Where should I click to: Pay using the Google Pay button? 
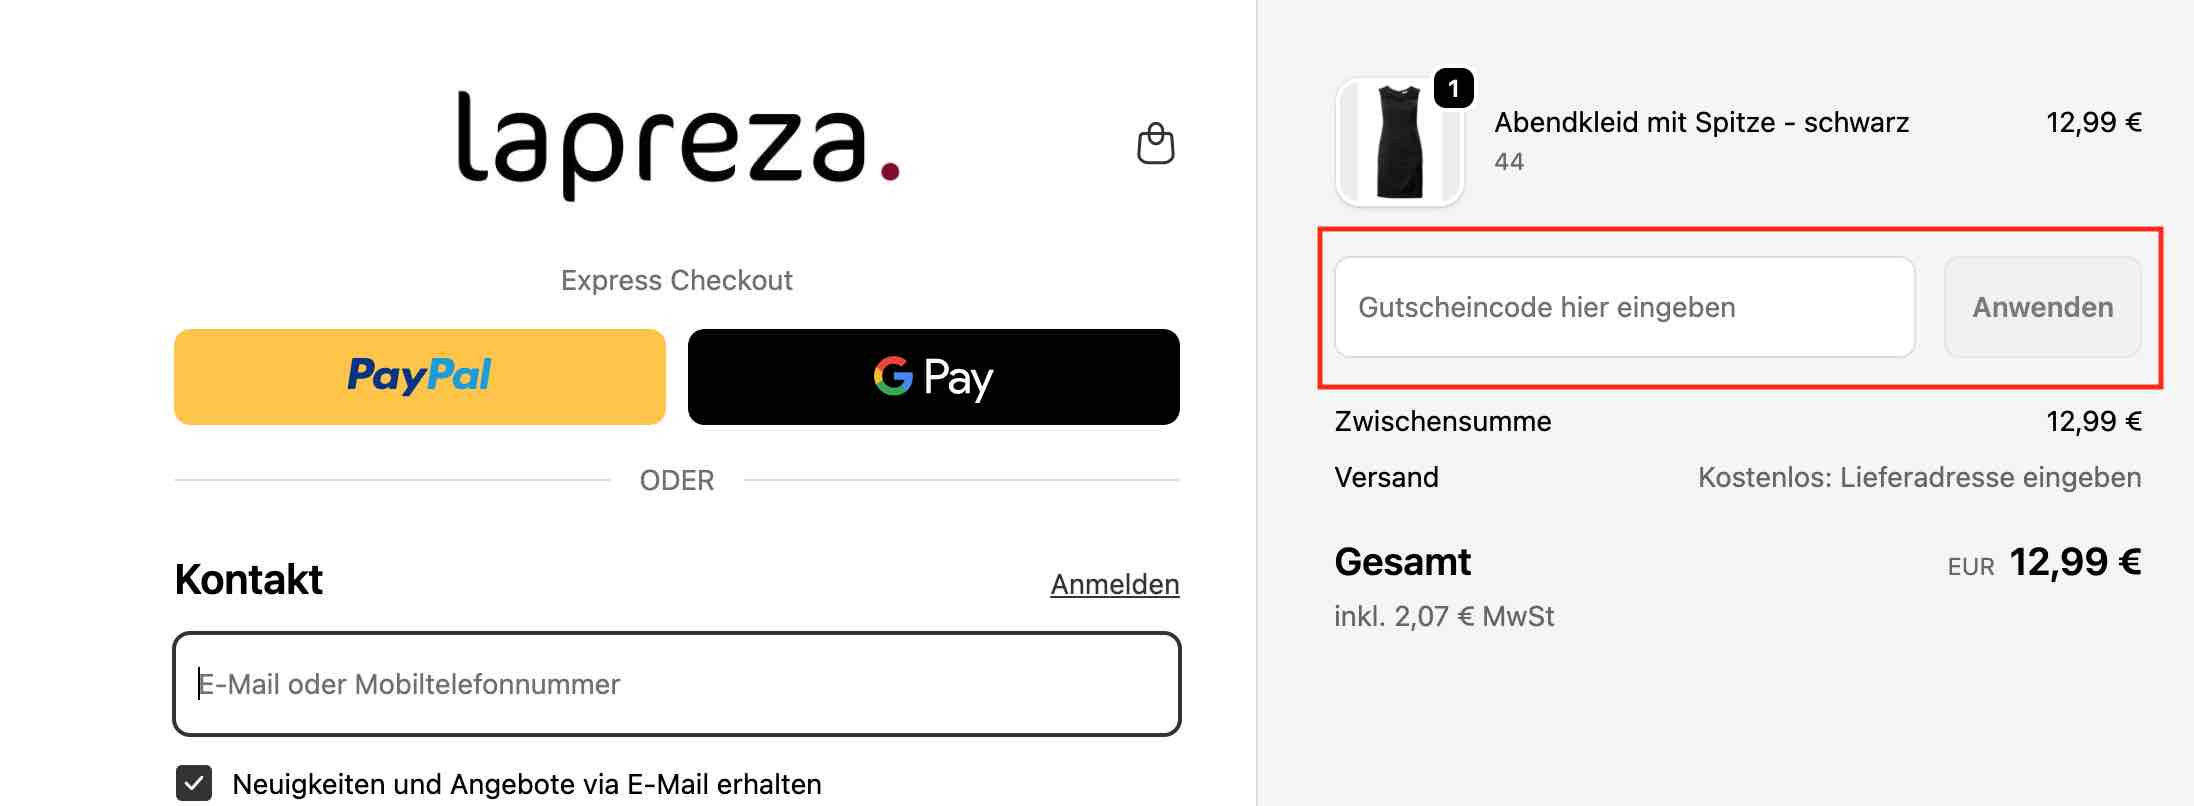pyautogui.click(x=932, y=377)
